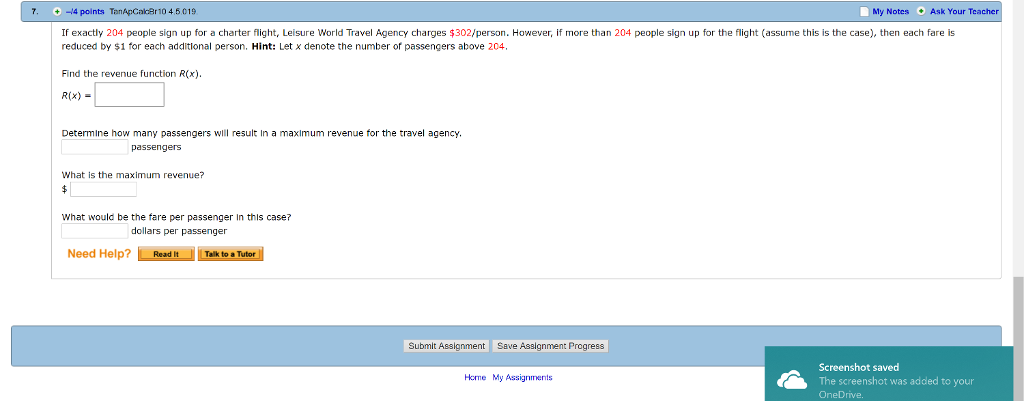
Task: Click Submit Assignment button
Action: (447, 346)
